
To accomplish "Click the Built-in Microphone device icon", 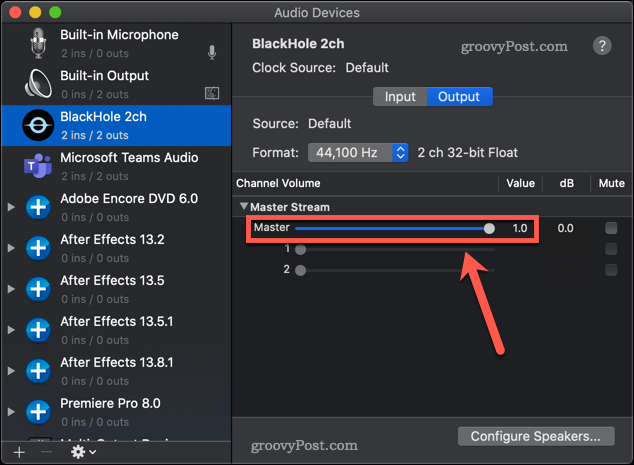I will 38,43.
